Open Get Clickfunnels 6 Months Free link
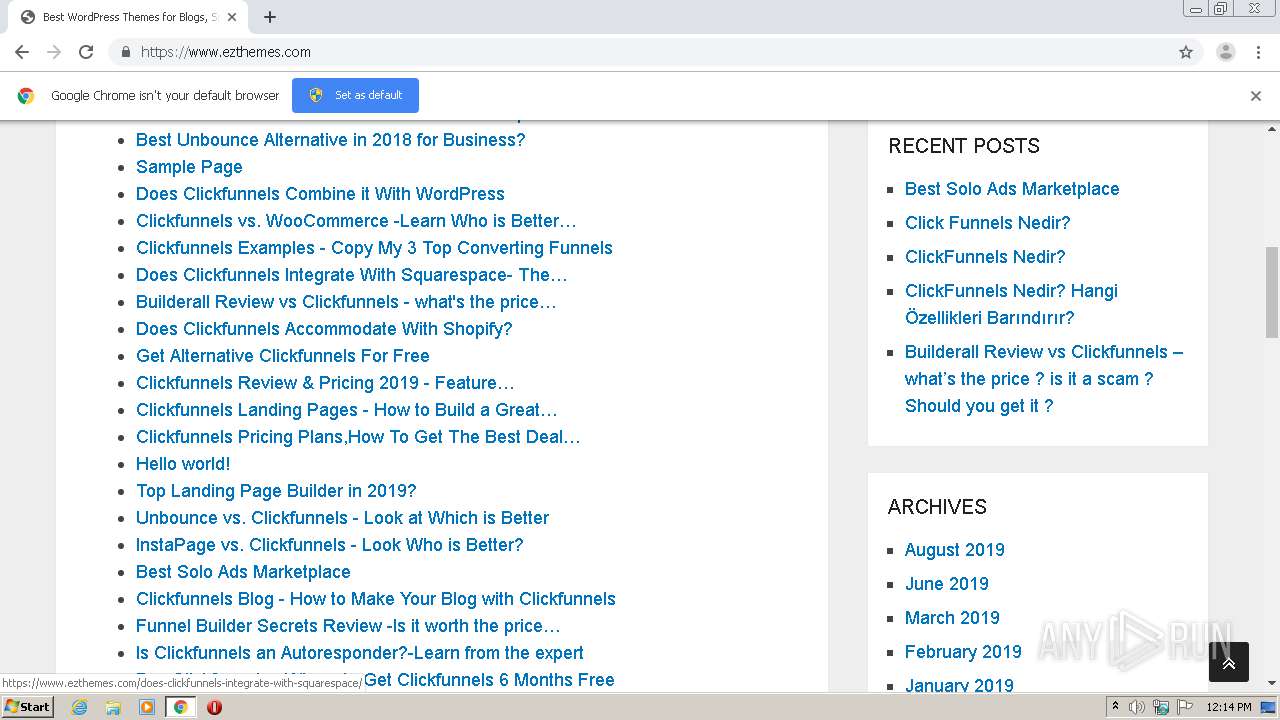This screenshot has width=1280, height=720. [x=489, y=680]
